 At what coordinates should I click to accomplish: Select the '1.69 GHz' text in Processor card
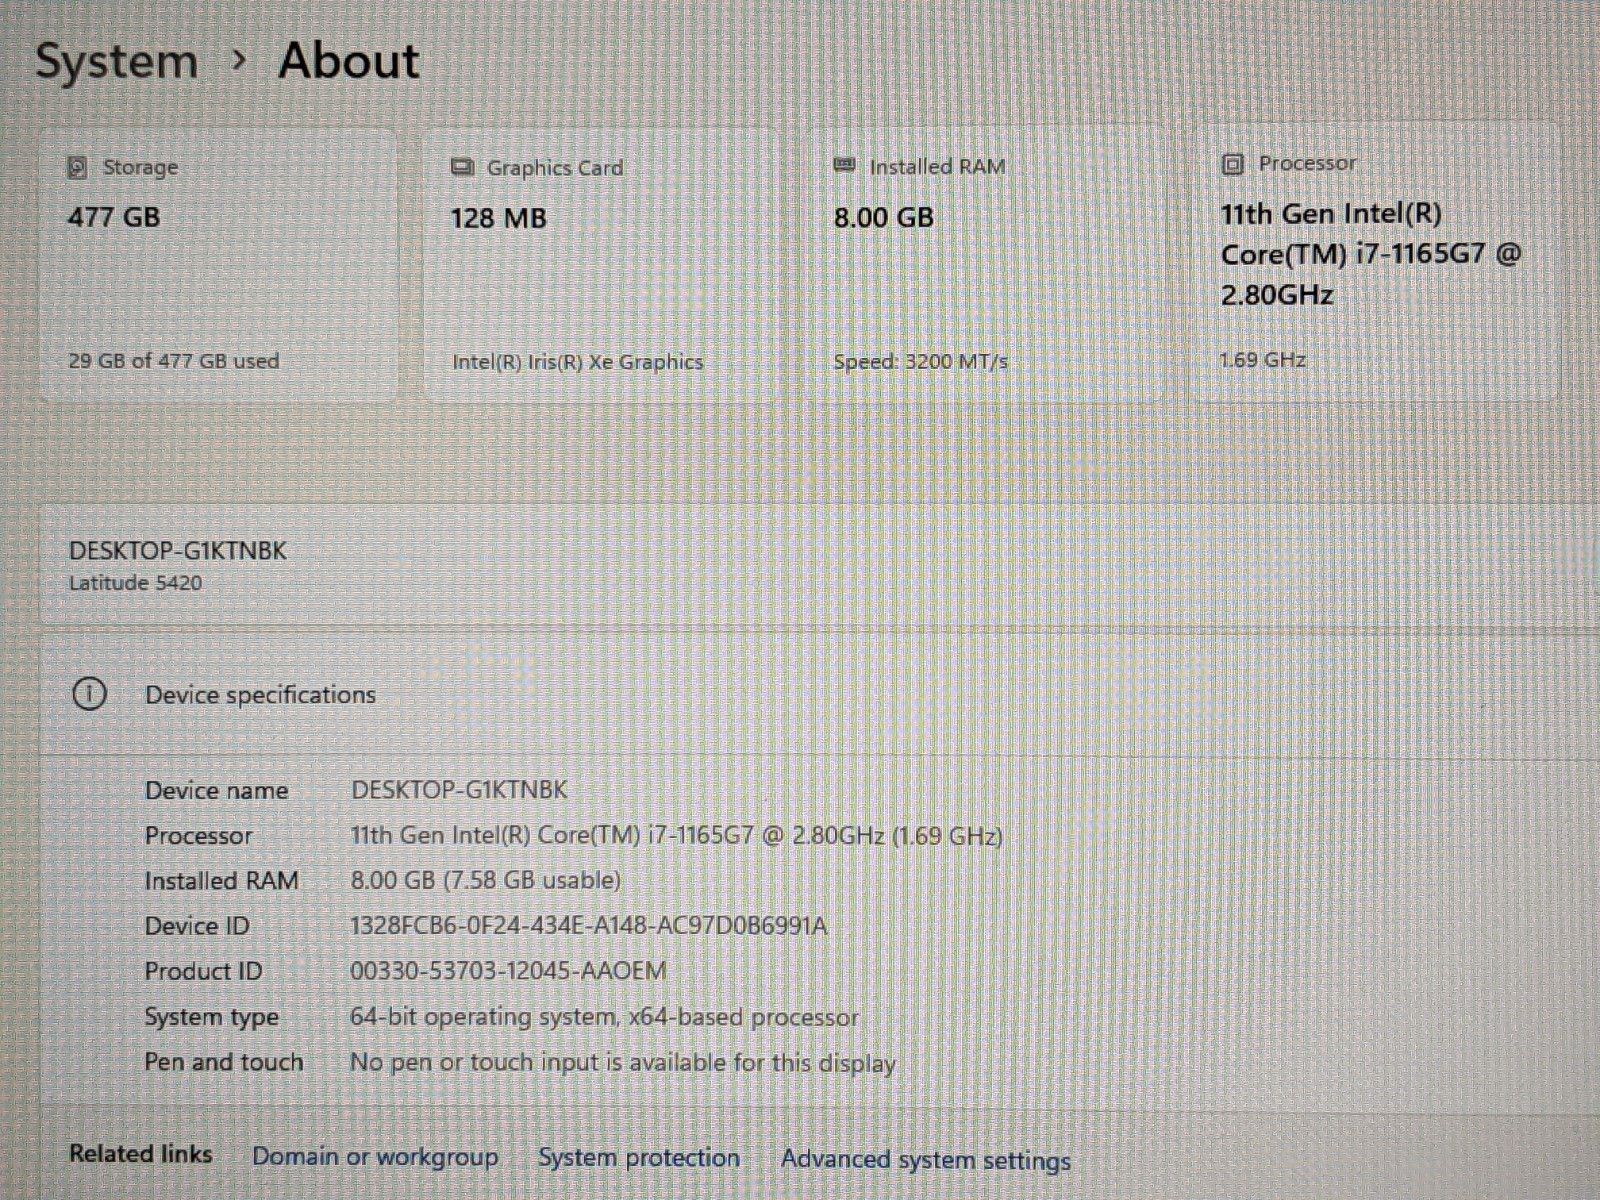coord(1263,360)
